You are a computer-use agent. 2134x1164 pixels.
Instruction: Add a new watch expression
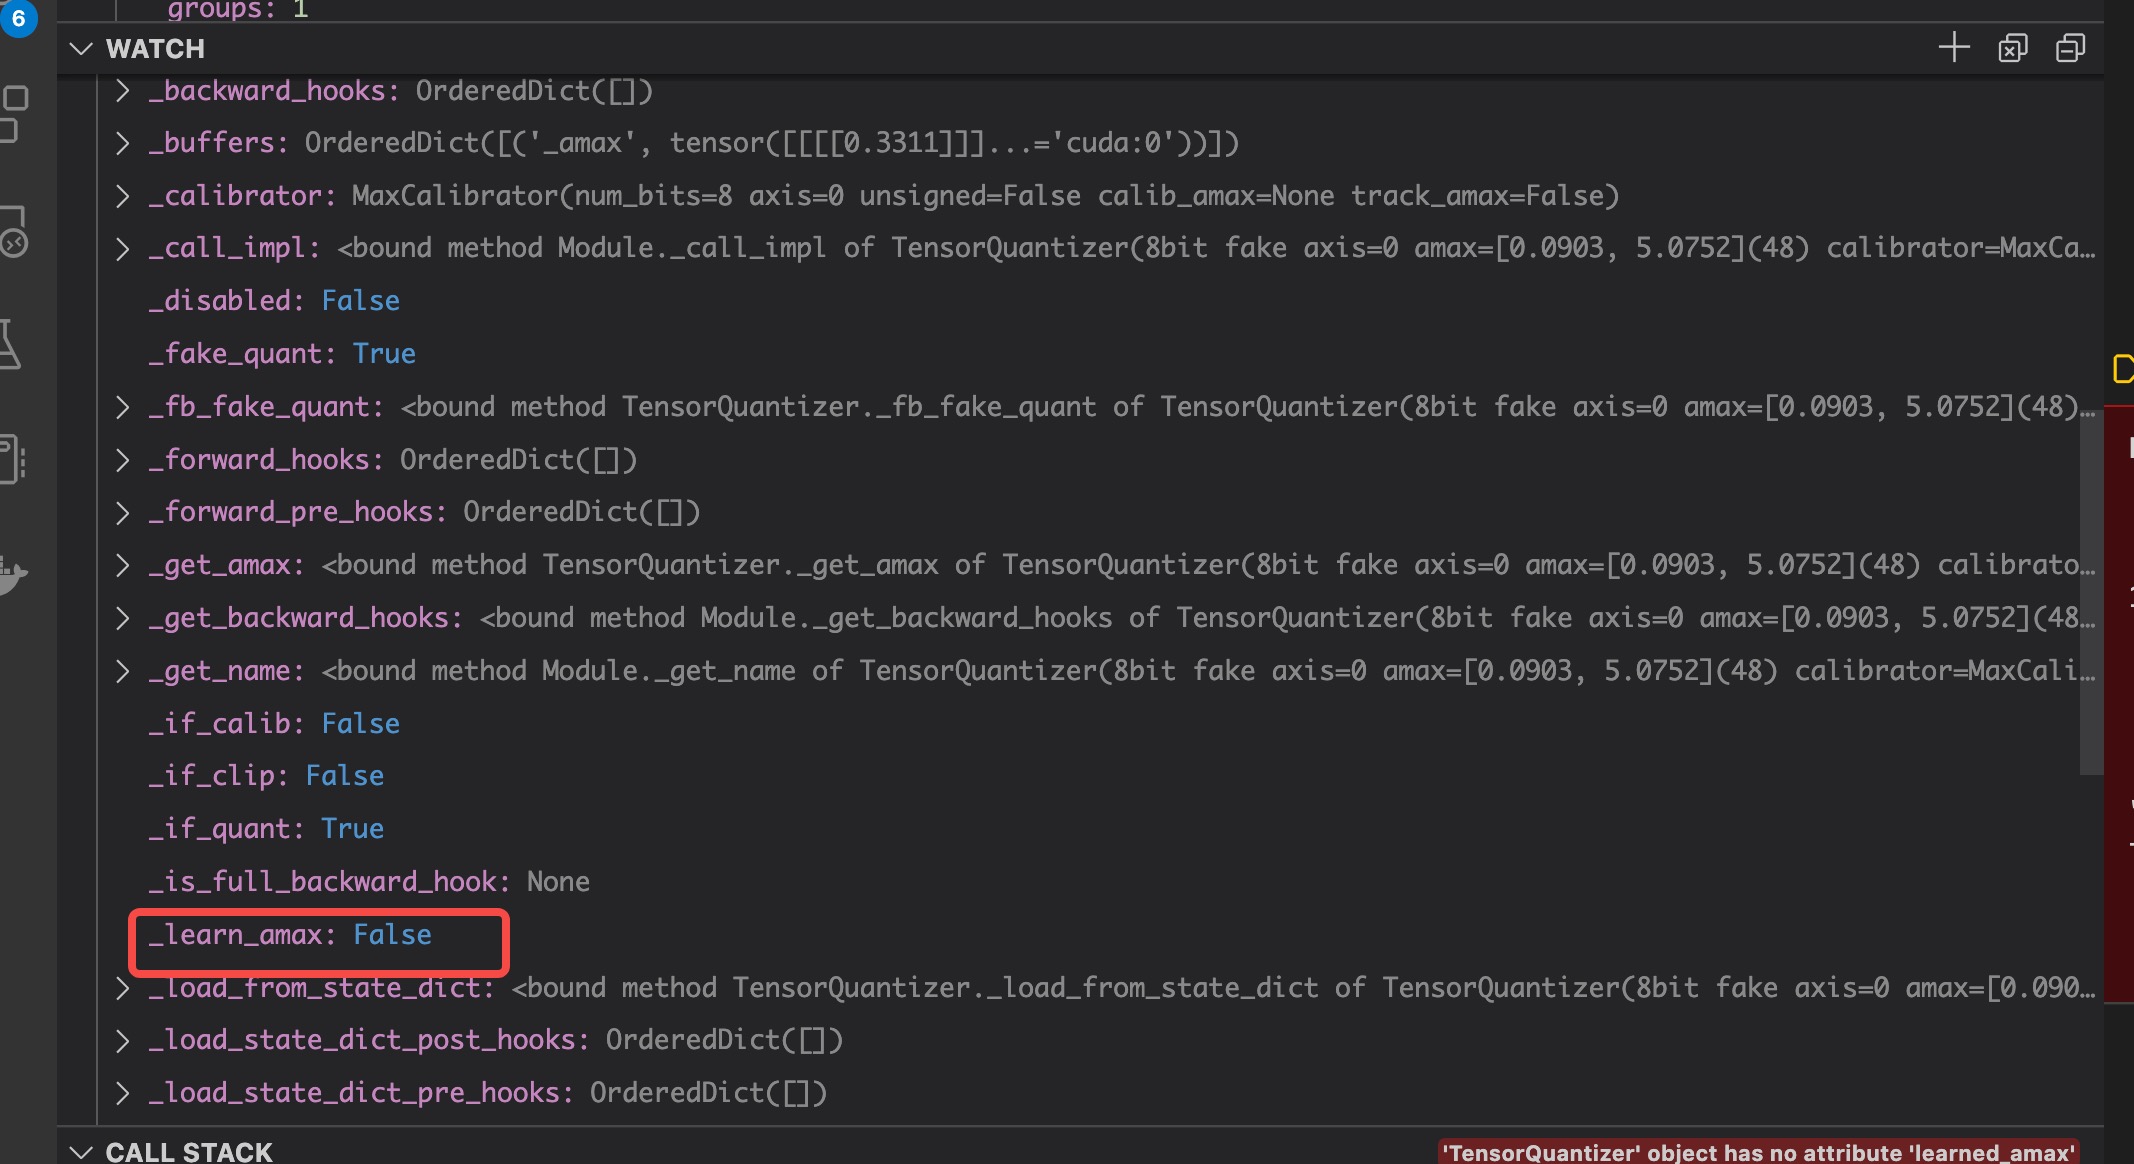pos(1953,47)
